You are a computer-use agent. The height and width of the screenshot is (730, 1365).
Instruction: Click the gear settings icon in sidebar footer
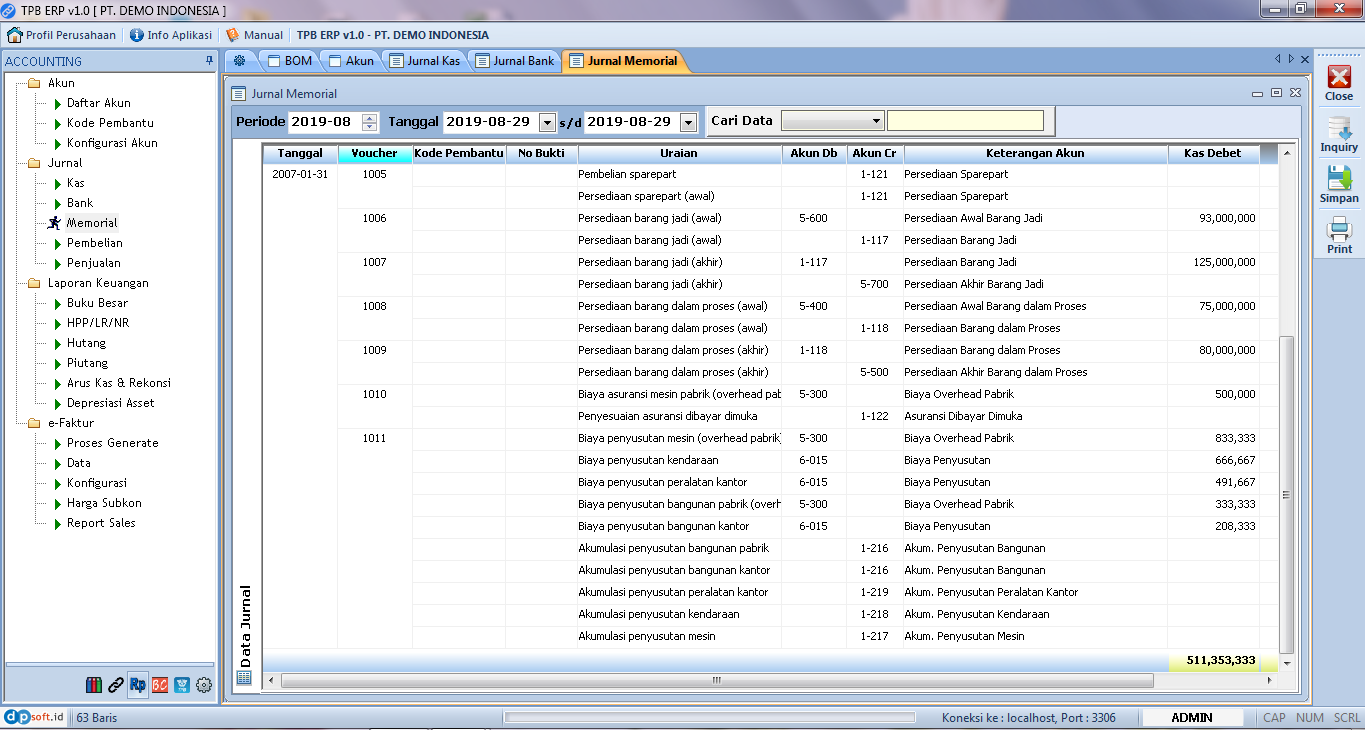click(x=204, y=685)
